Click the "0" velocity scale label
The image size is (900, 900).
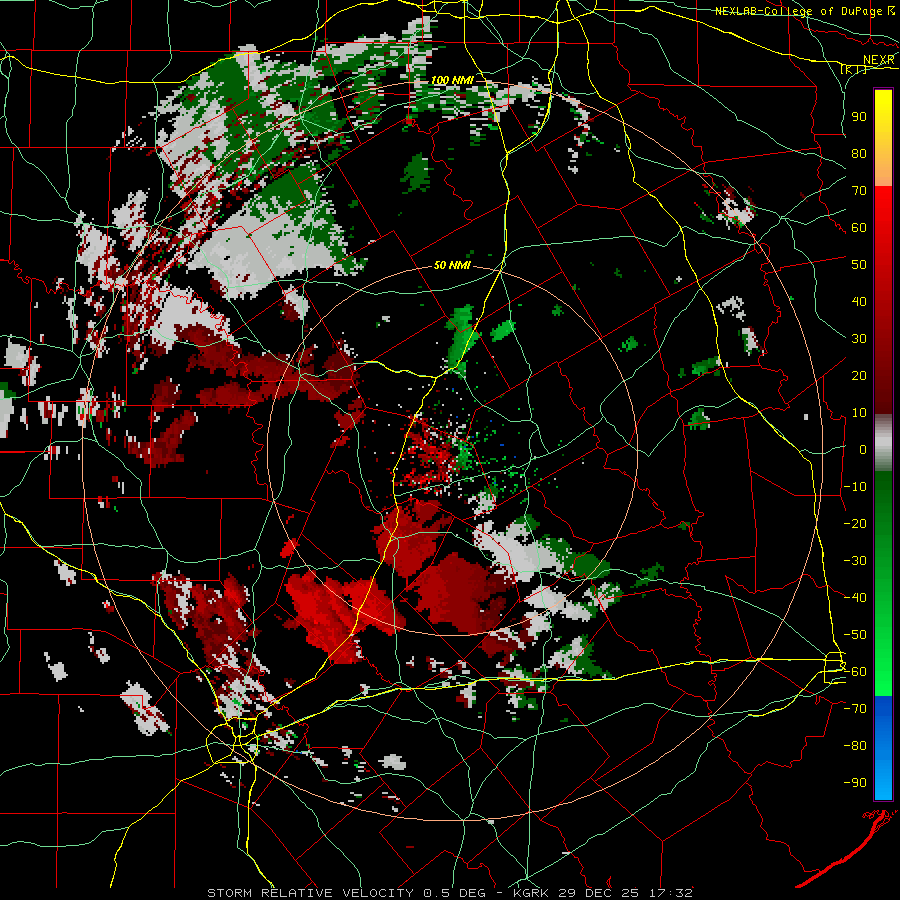(x=863, y=449)
